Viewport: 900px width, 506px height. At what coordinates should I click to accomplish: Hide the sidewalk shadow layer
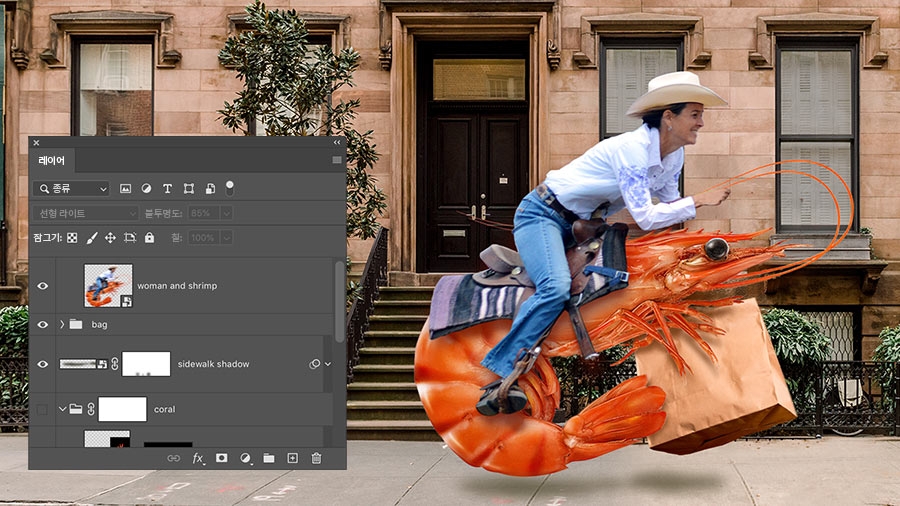tap(42, 364)
